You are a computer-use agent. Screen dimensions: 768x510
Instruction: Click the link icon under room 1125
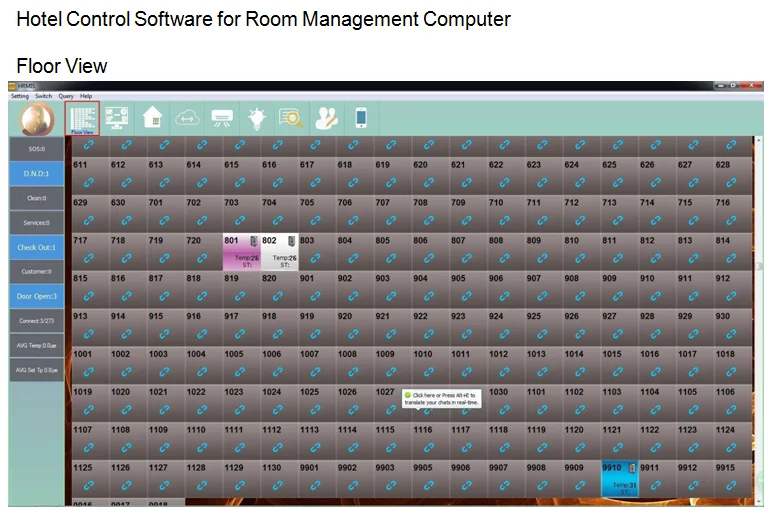[89, 486]
